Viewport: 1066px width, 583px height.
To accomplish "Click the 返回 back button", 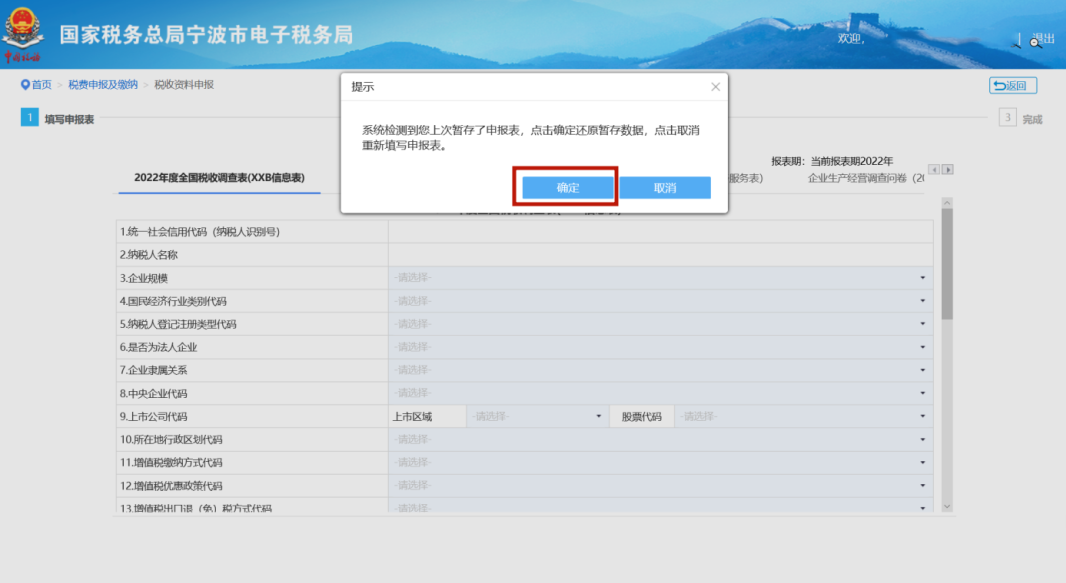I will pyautogui.click(x=1013, y=86).
